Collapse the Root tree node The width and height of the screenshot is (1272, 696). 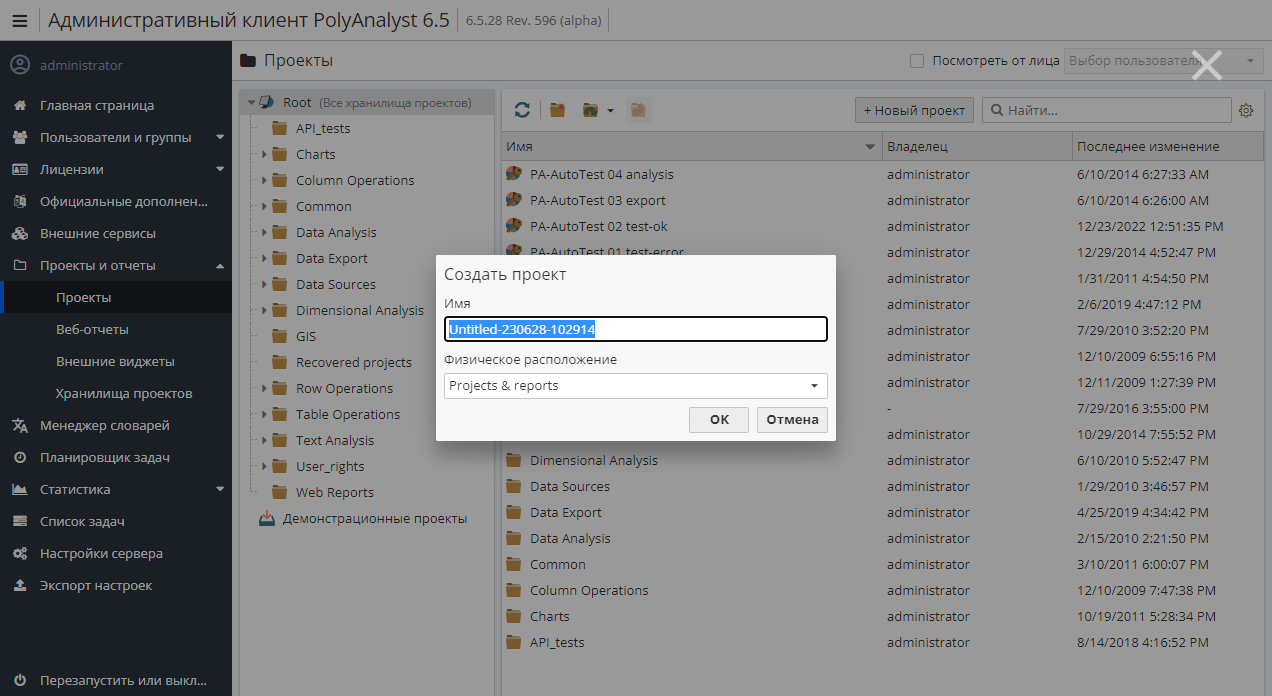click(x=252, y=102)
